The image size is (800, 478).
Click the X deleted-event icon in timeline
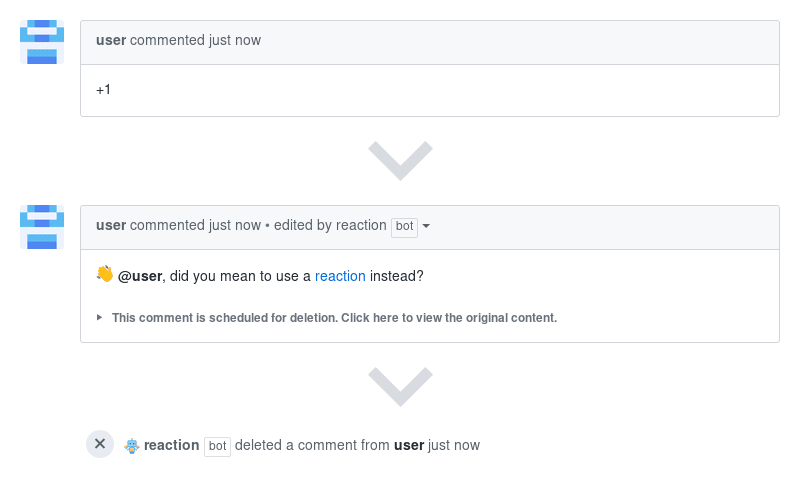coord(100,444)
